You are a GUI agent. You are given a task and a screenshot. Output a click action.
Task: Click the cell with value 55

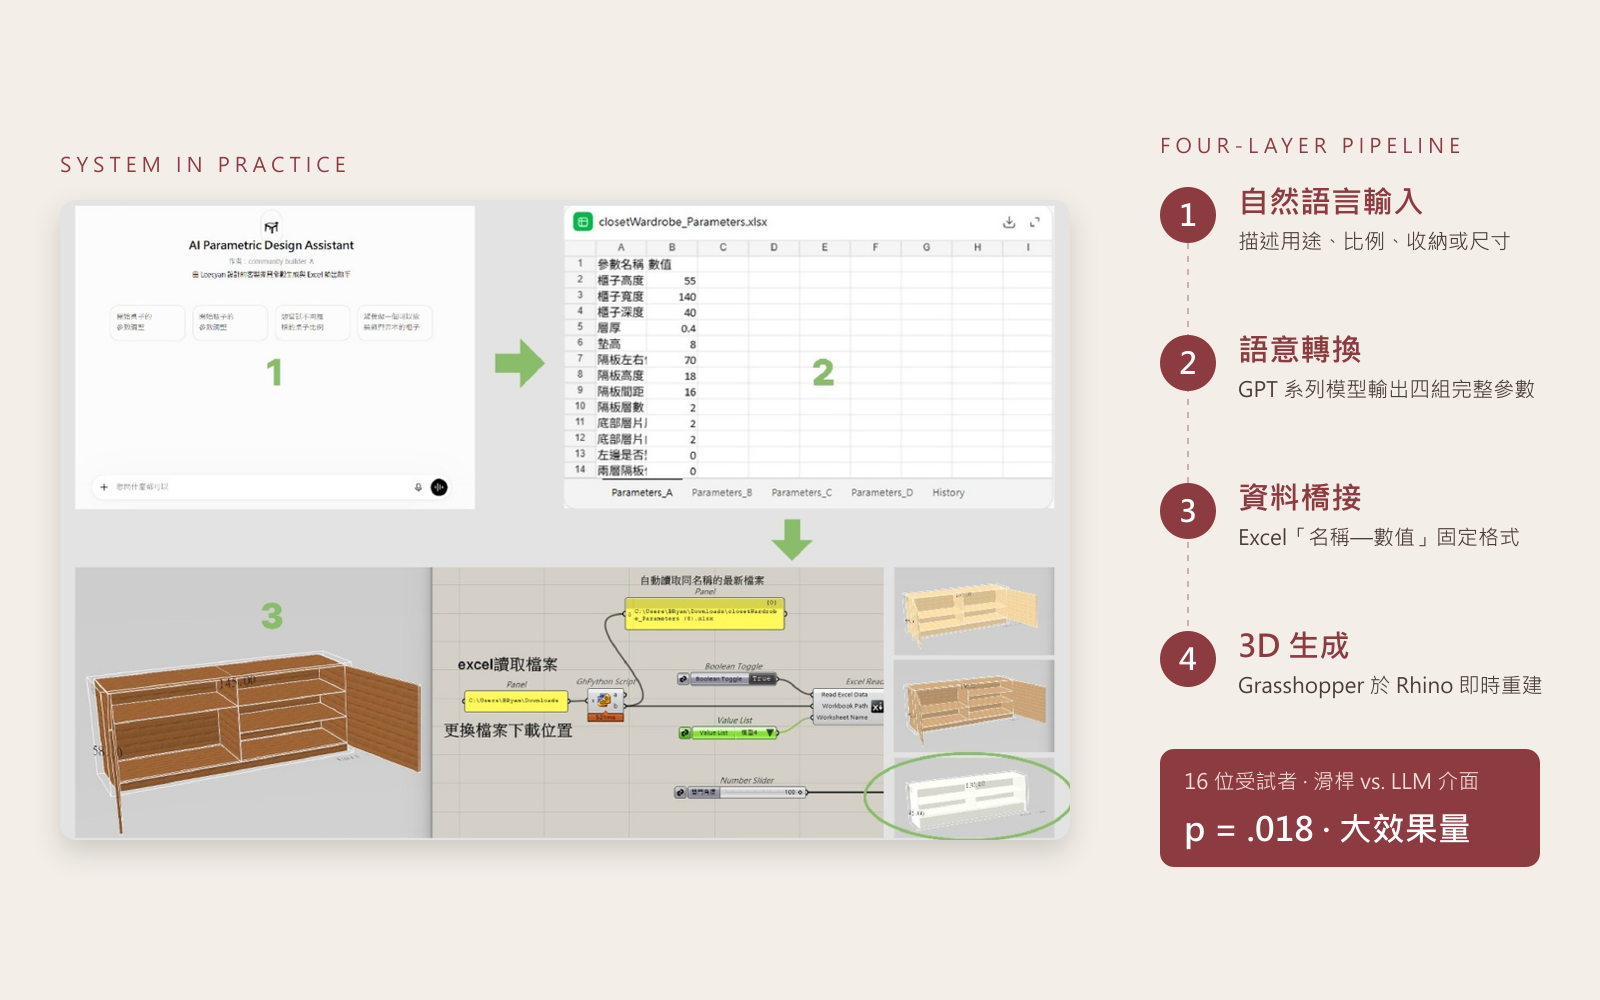point(672,281)
